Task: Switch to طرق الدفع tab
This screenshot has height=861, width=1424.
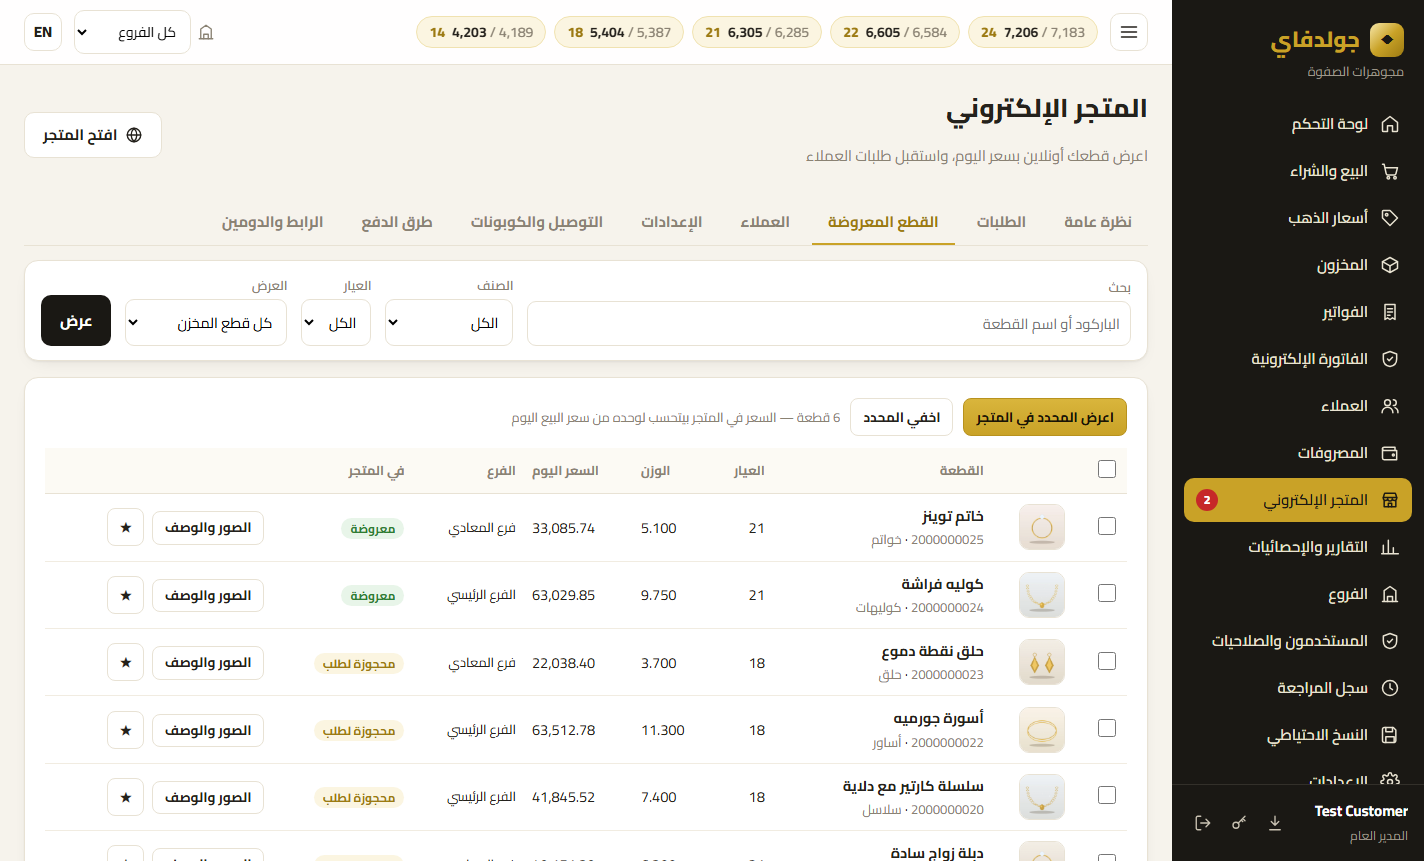Action: pyautogui.click(x=397, y=222)
